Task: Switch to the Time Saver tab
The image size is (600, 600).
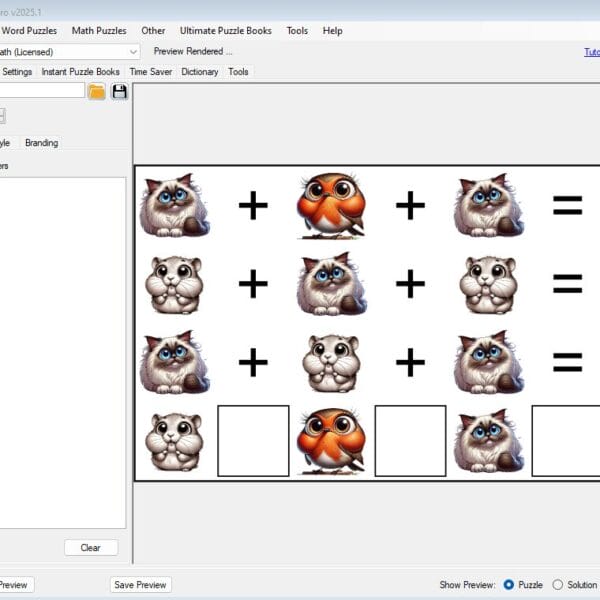Action: pos(151,72)
